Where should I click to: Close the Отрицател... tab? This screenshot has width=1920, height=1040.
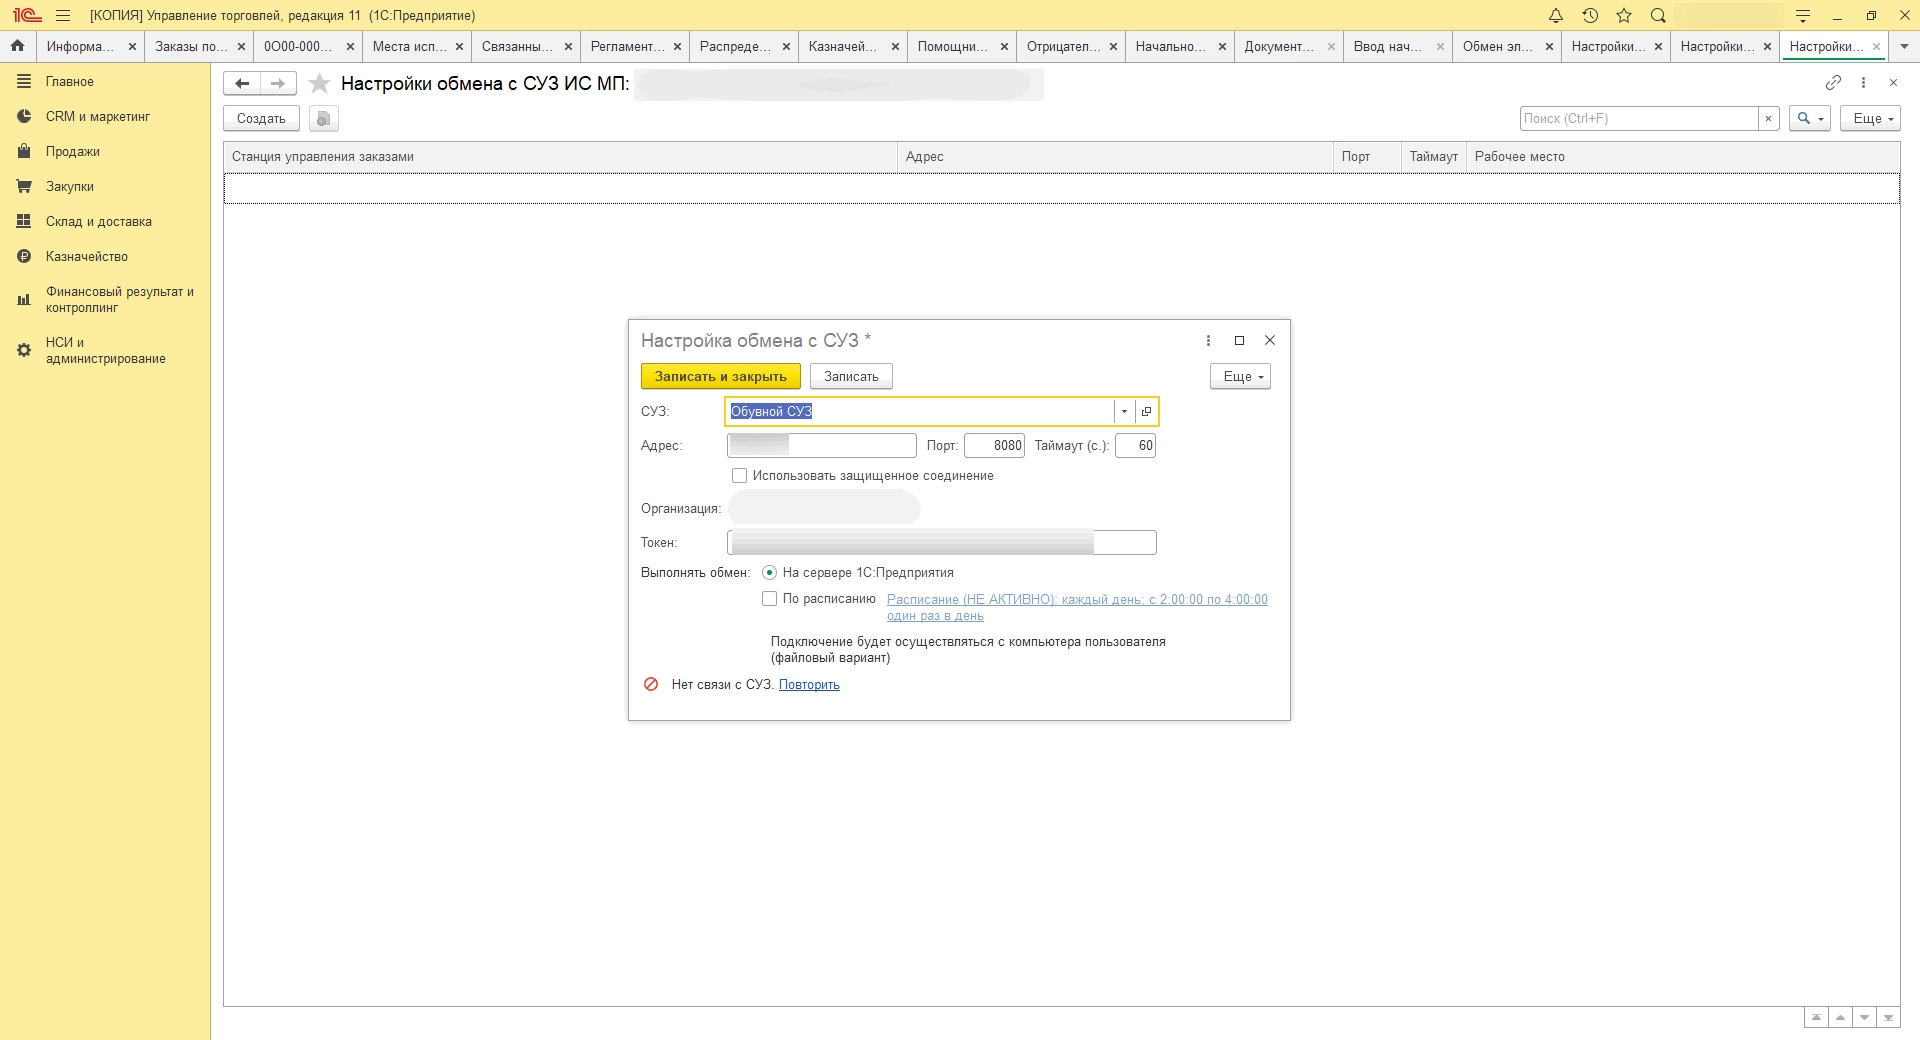point(1113,47)
